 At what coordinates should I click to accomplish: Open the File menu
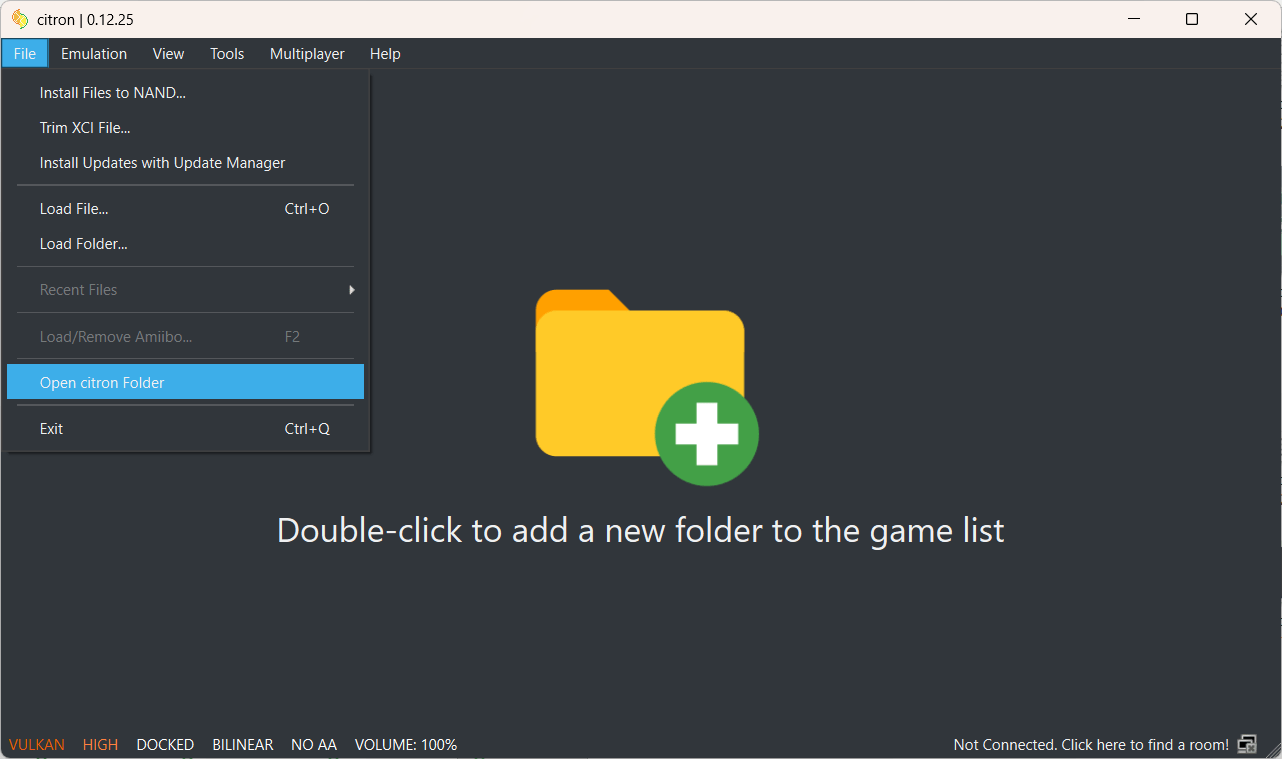click(x=25, y=54)
